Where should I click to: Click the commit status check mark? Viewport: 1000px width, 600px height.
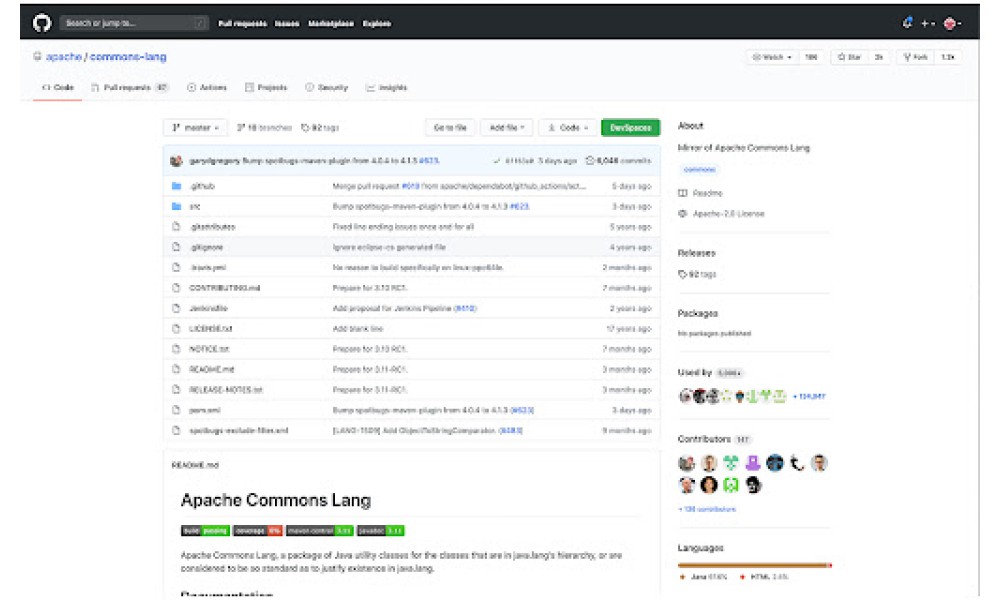pyautogui.click(x=497, y=161)
